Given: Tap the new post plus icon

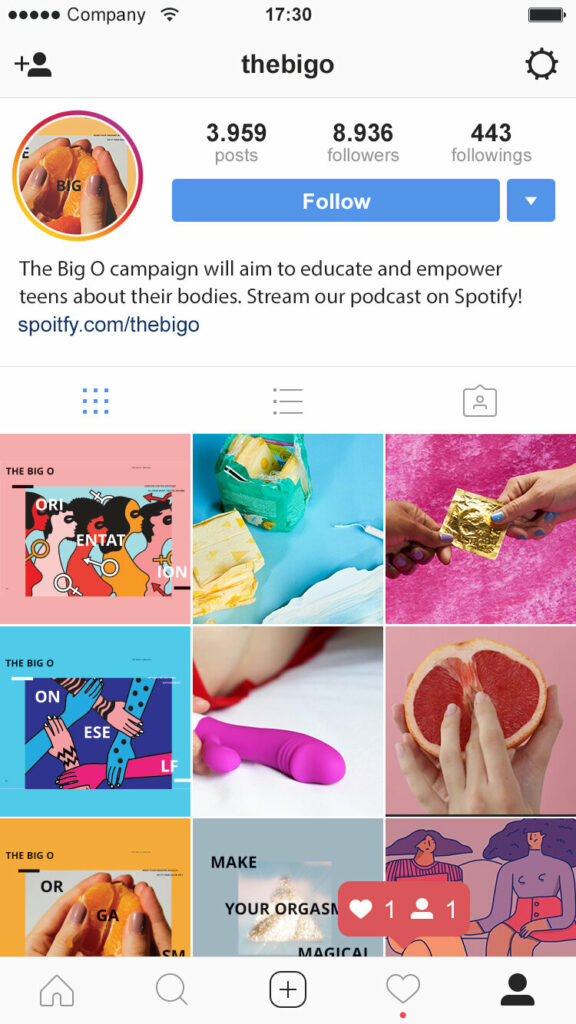Looking at the screenshot, I should pyautogui.click(x=288, y=990).
